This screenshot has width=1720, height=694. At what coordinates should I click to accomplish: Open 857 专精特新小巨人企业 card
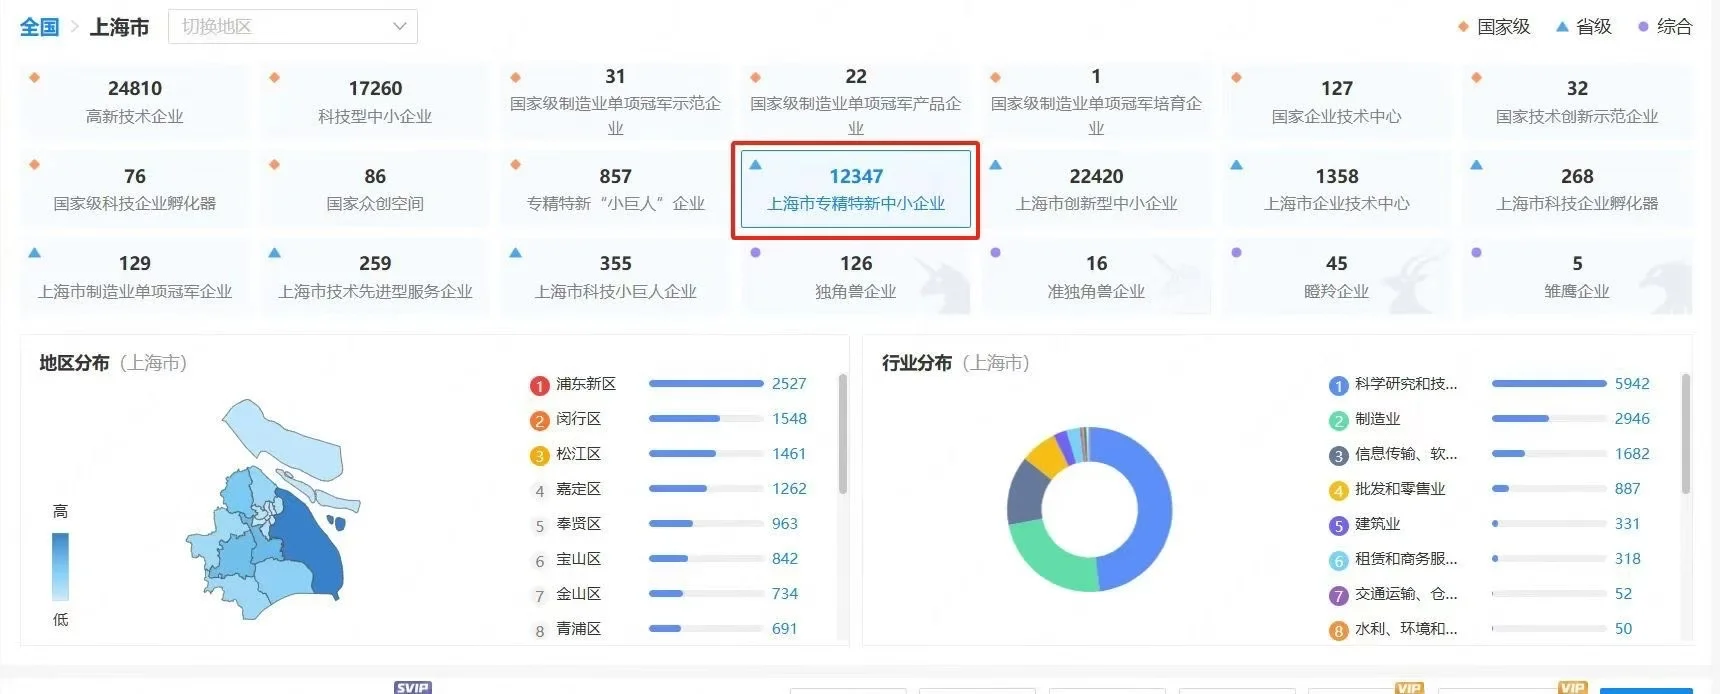tap(616, 189)
